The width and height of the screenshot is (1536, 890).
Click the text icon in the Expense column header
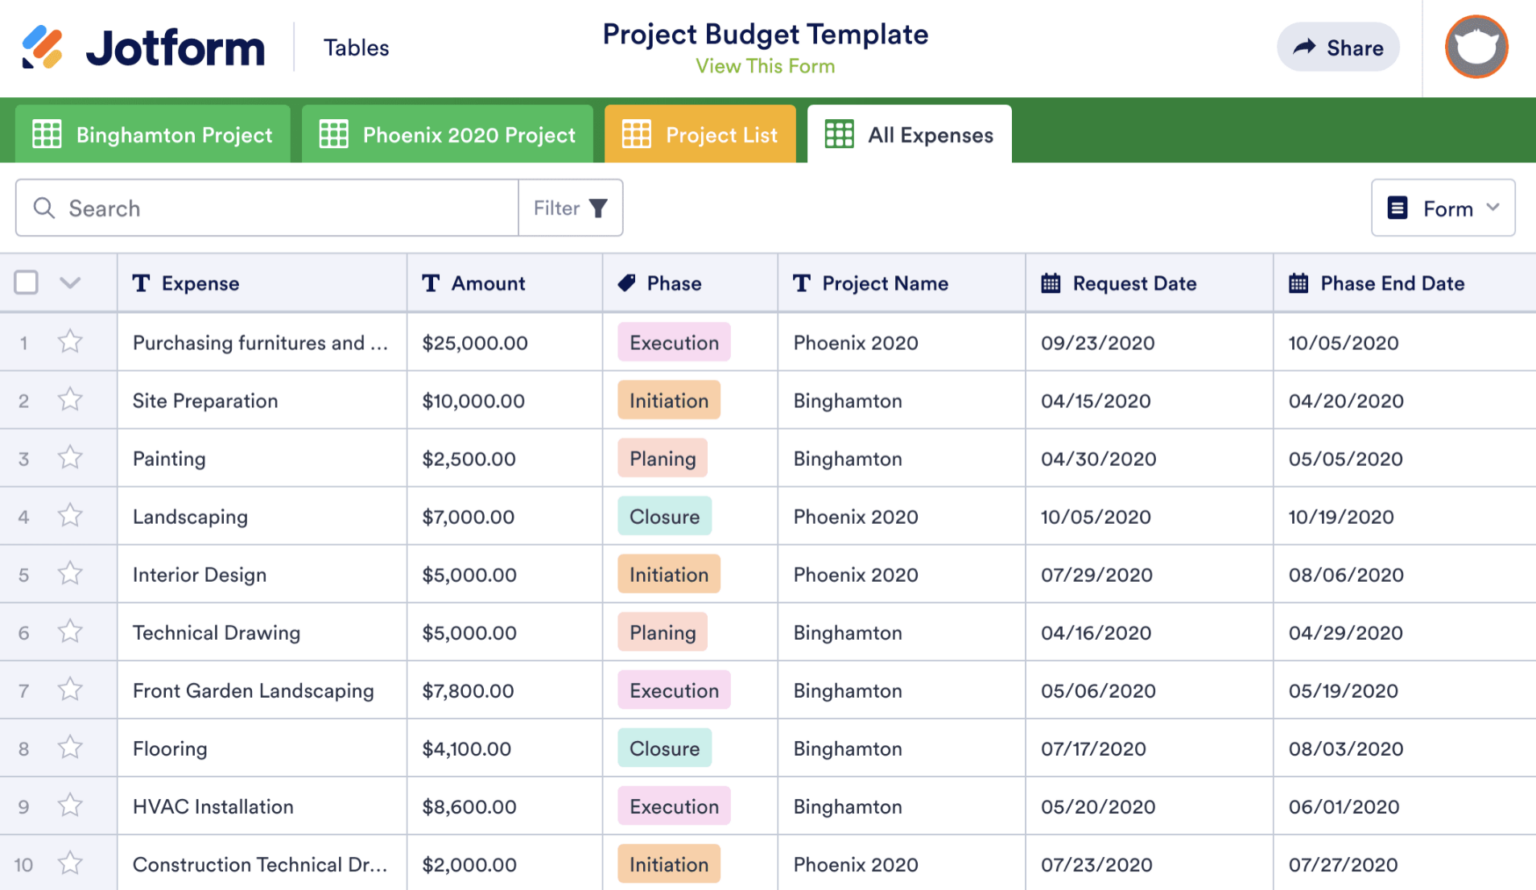point(140,283)
